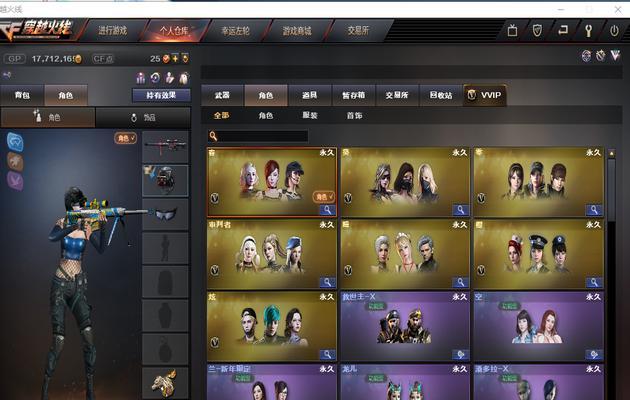Open the TV broadcast icon in top bar

(512, 31)
